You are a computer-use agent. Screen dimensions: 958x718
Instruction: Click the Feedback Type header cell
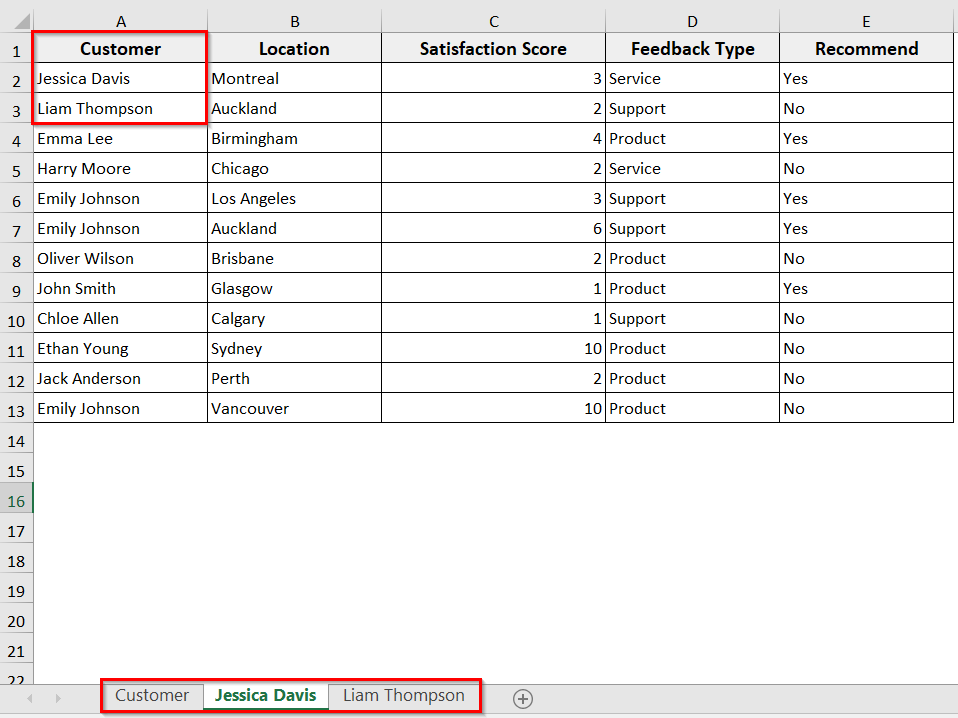(x=692, y=48)
